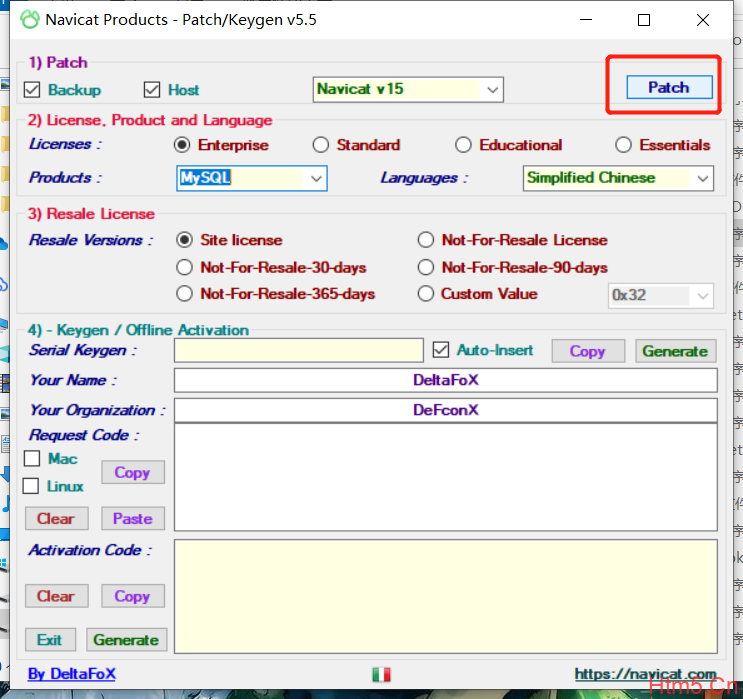This screenshot has width=743, height=699.
Task: Maximize the Patch/Keygen window
Action: pyautogui.click(x=643, y=19)
